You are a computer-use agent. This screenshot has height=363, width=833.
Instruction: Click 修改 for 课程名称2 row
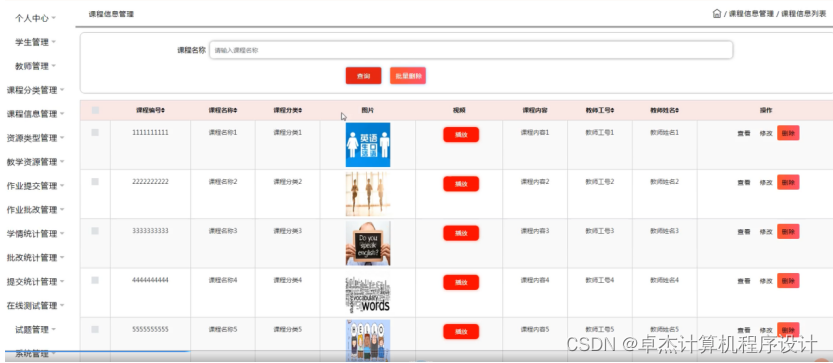click(x=766, y=183)
